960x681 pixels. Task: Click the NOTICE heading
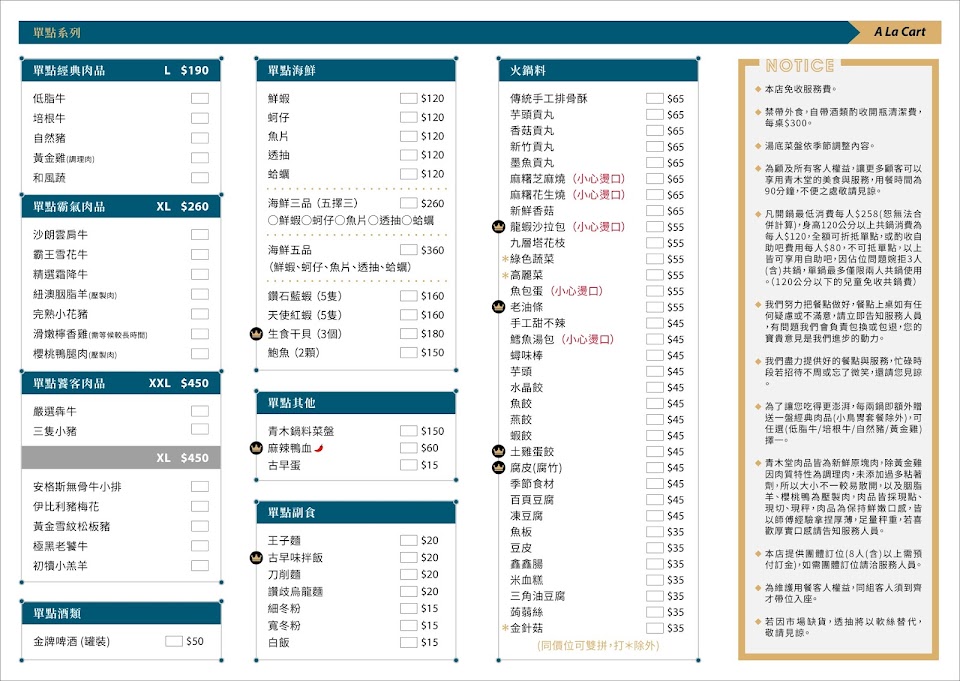click(x=800, y=66)
